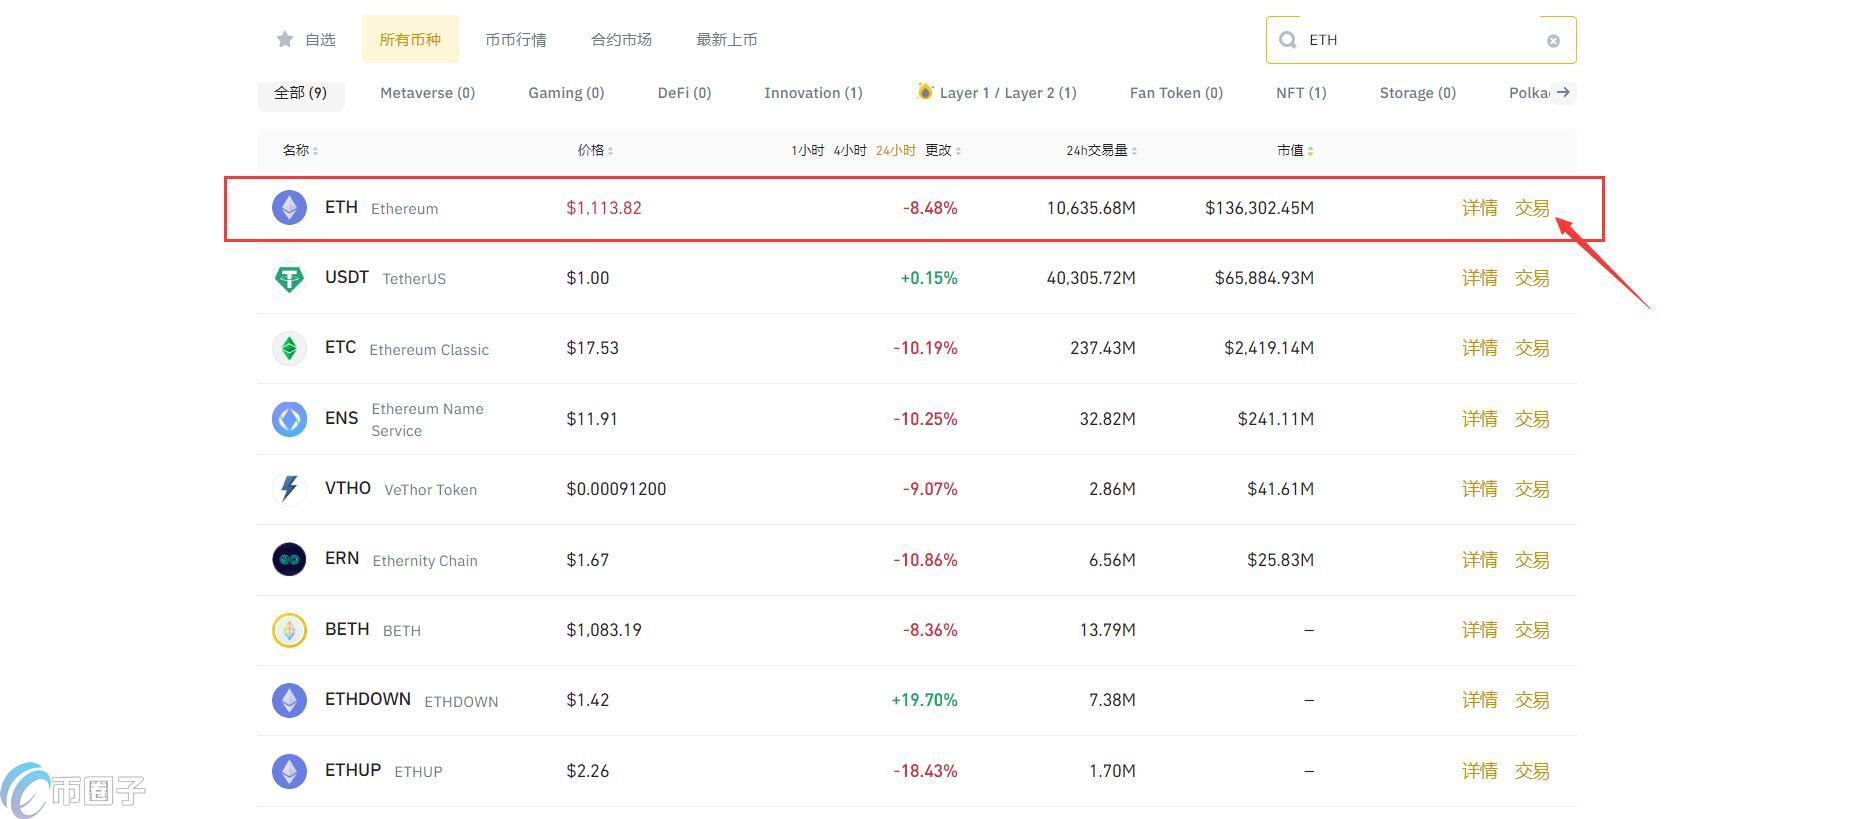Click the Ethereum ETH coin icon

(x=289, y=208)
